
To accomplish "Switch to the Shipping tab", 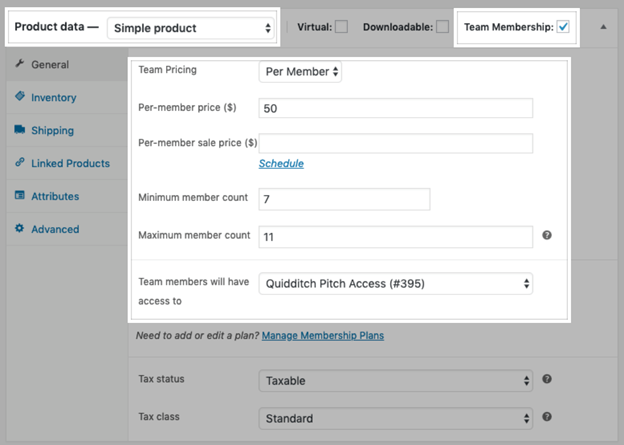I will 67,131.
